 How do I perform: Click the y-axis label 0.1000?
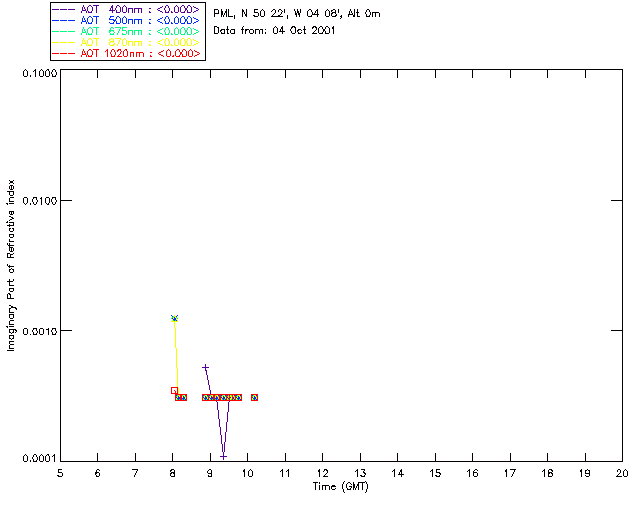tap(39, 73)
